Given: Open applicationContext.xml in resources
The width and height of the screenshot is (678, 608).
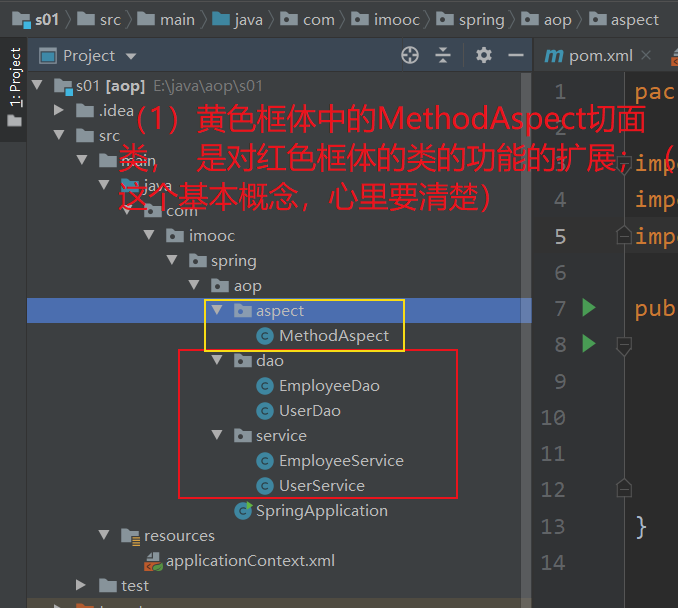Looking at the screenshot, I should [240, 561].
